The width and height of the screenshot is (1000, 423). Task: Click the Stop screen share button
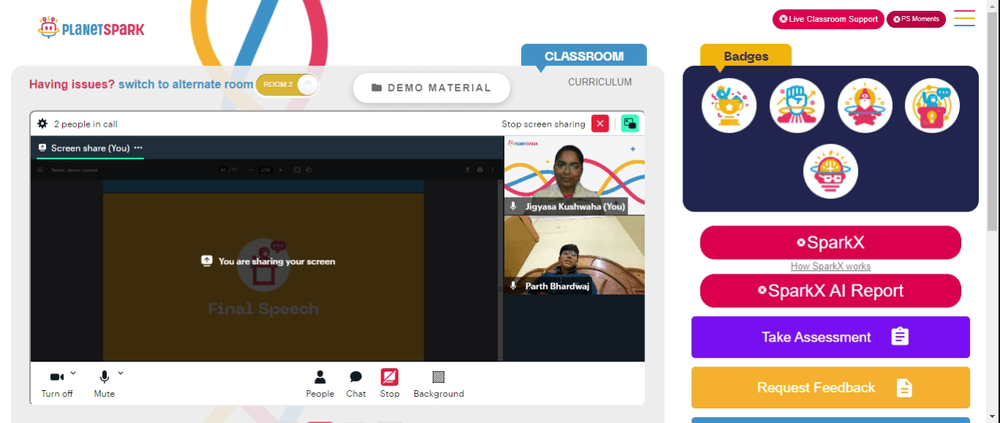pos(390,384)
